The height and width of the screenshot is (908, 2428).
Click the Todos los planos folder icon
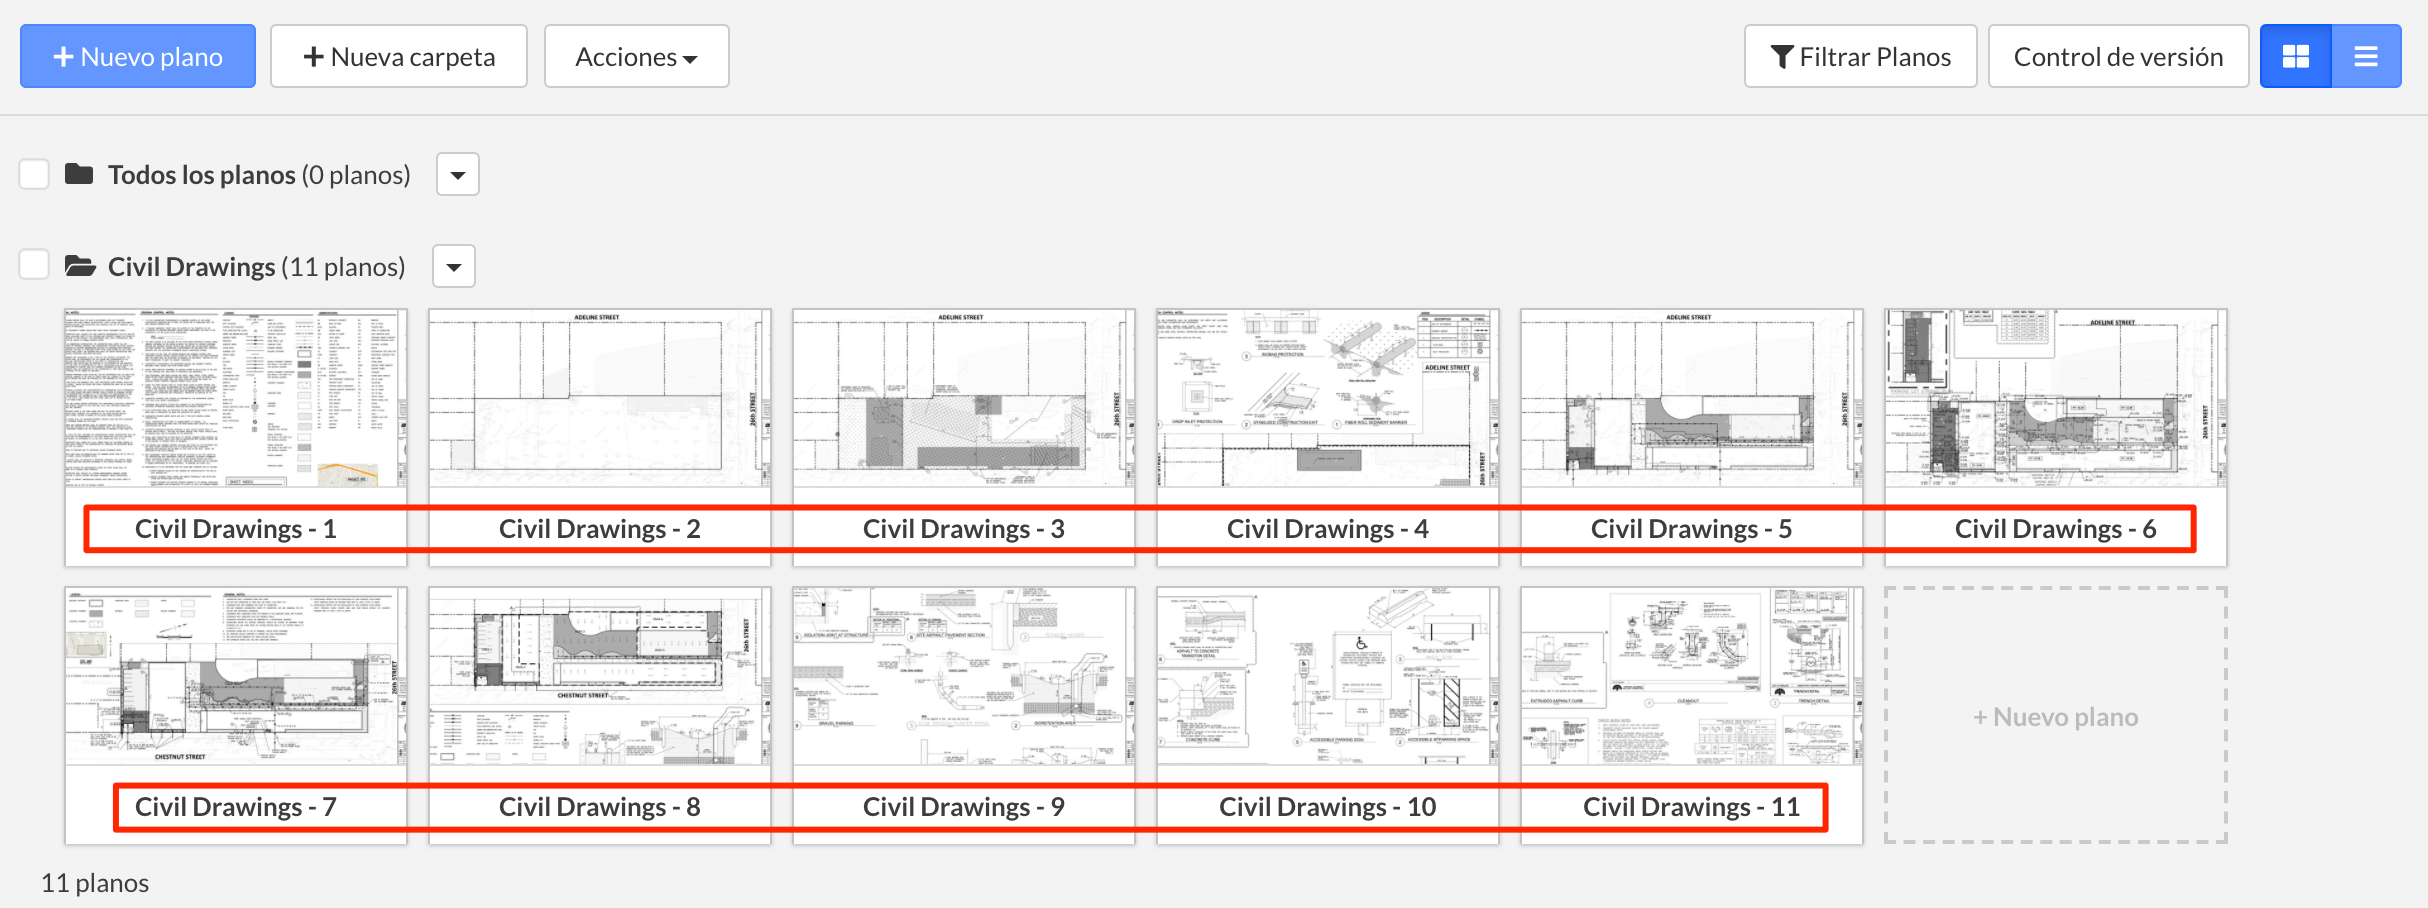click(x=79, y=174)
